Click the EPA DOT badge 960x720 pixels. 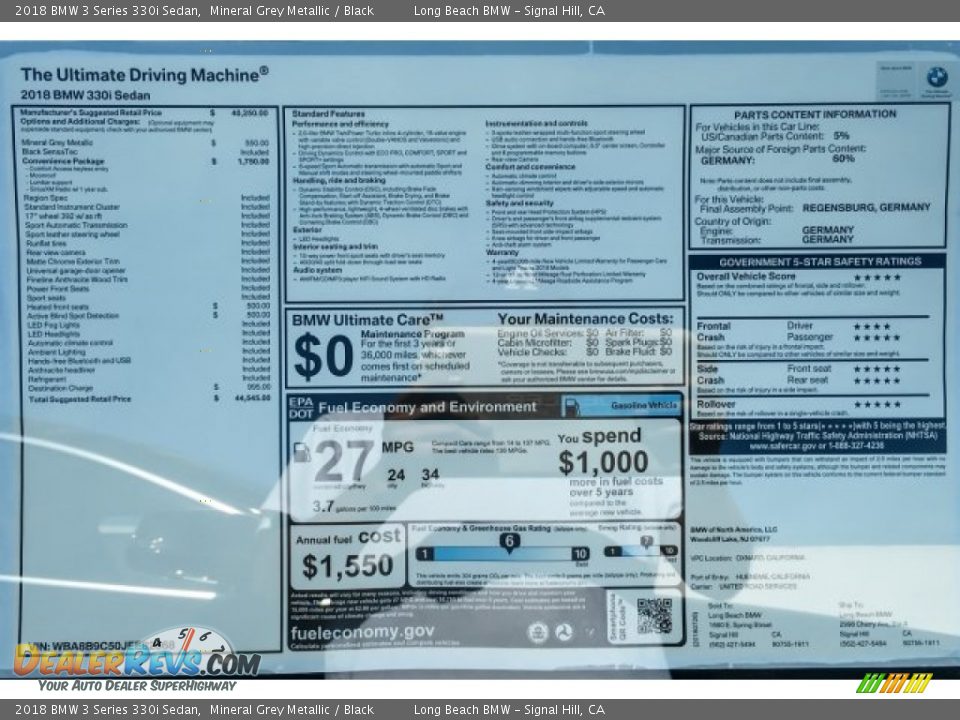(x=301, y=407)
